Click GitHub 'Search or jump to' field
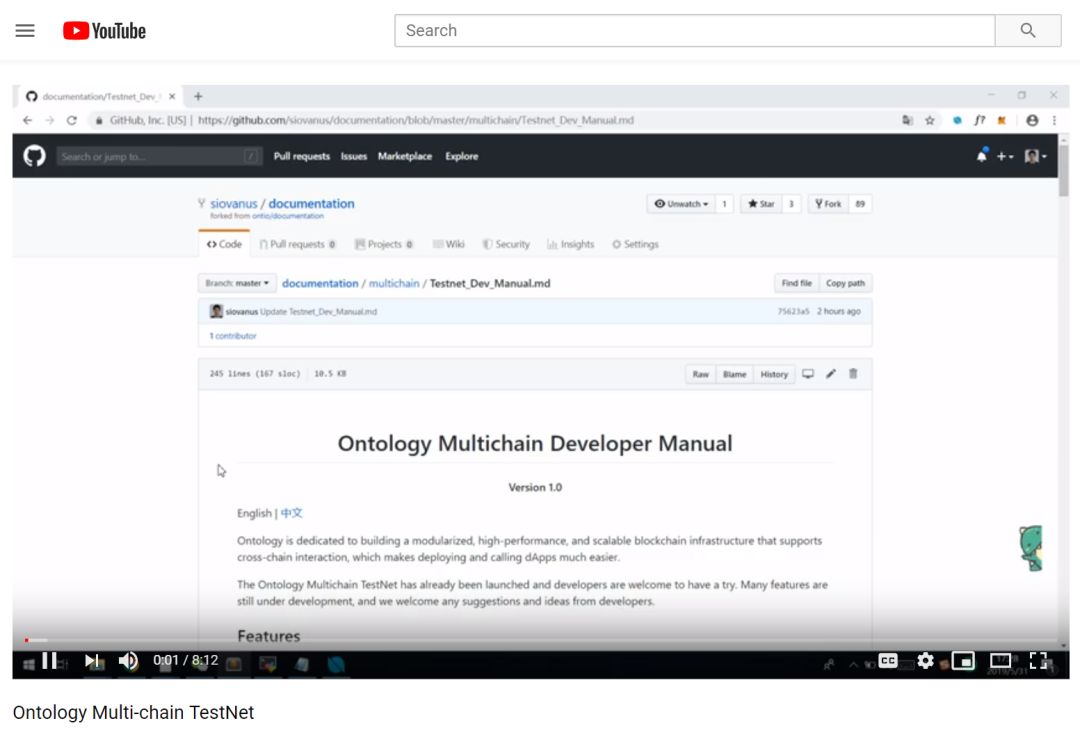1080x737 pixels. 159,156
